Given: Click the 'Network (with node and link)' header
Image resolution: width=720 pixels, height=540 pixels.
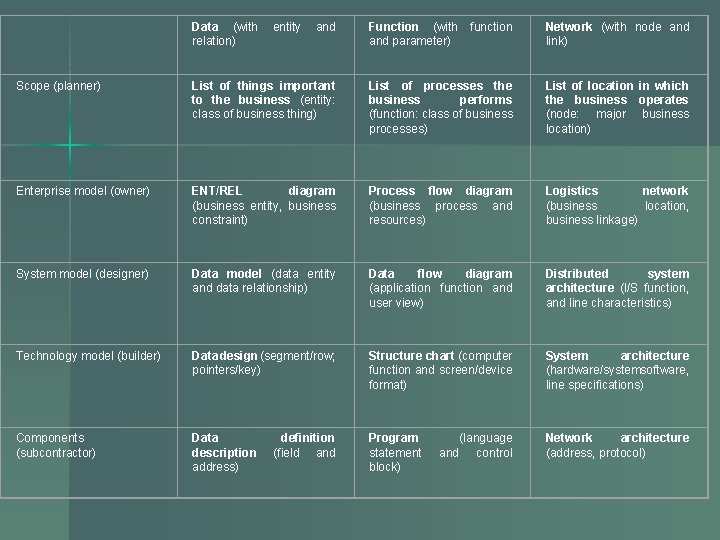Looking at the screenshot, I should pos(617,34).
